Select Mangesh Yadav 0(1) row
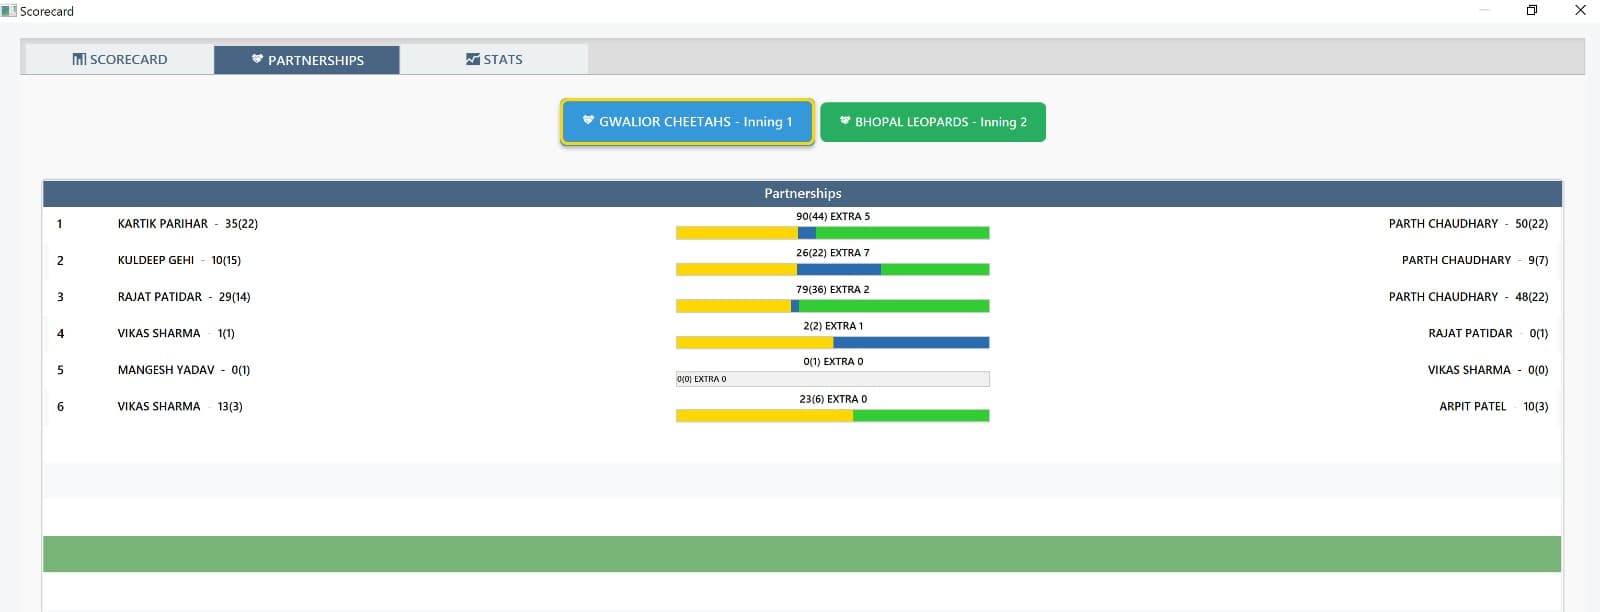 click(x=802, y=370)
